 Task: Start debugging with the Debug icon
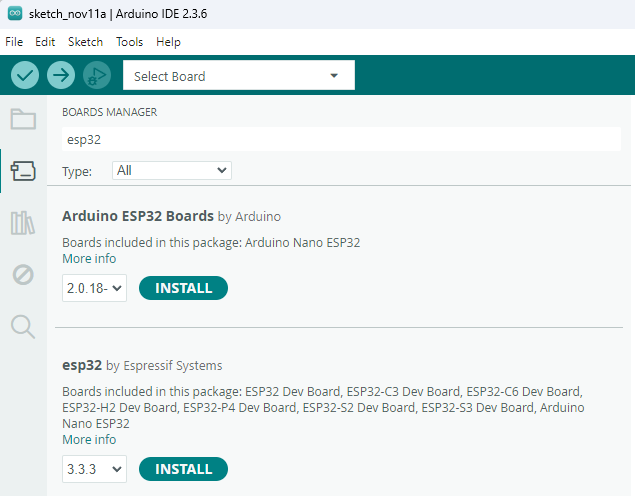[x=96, y=75]
